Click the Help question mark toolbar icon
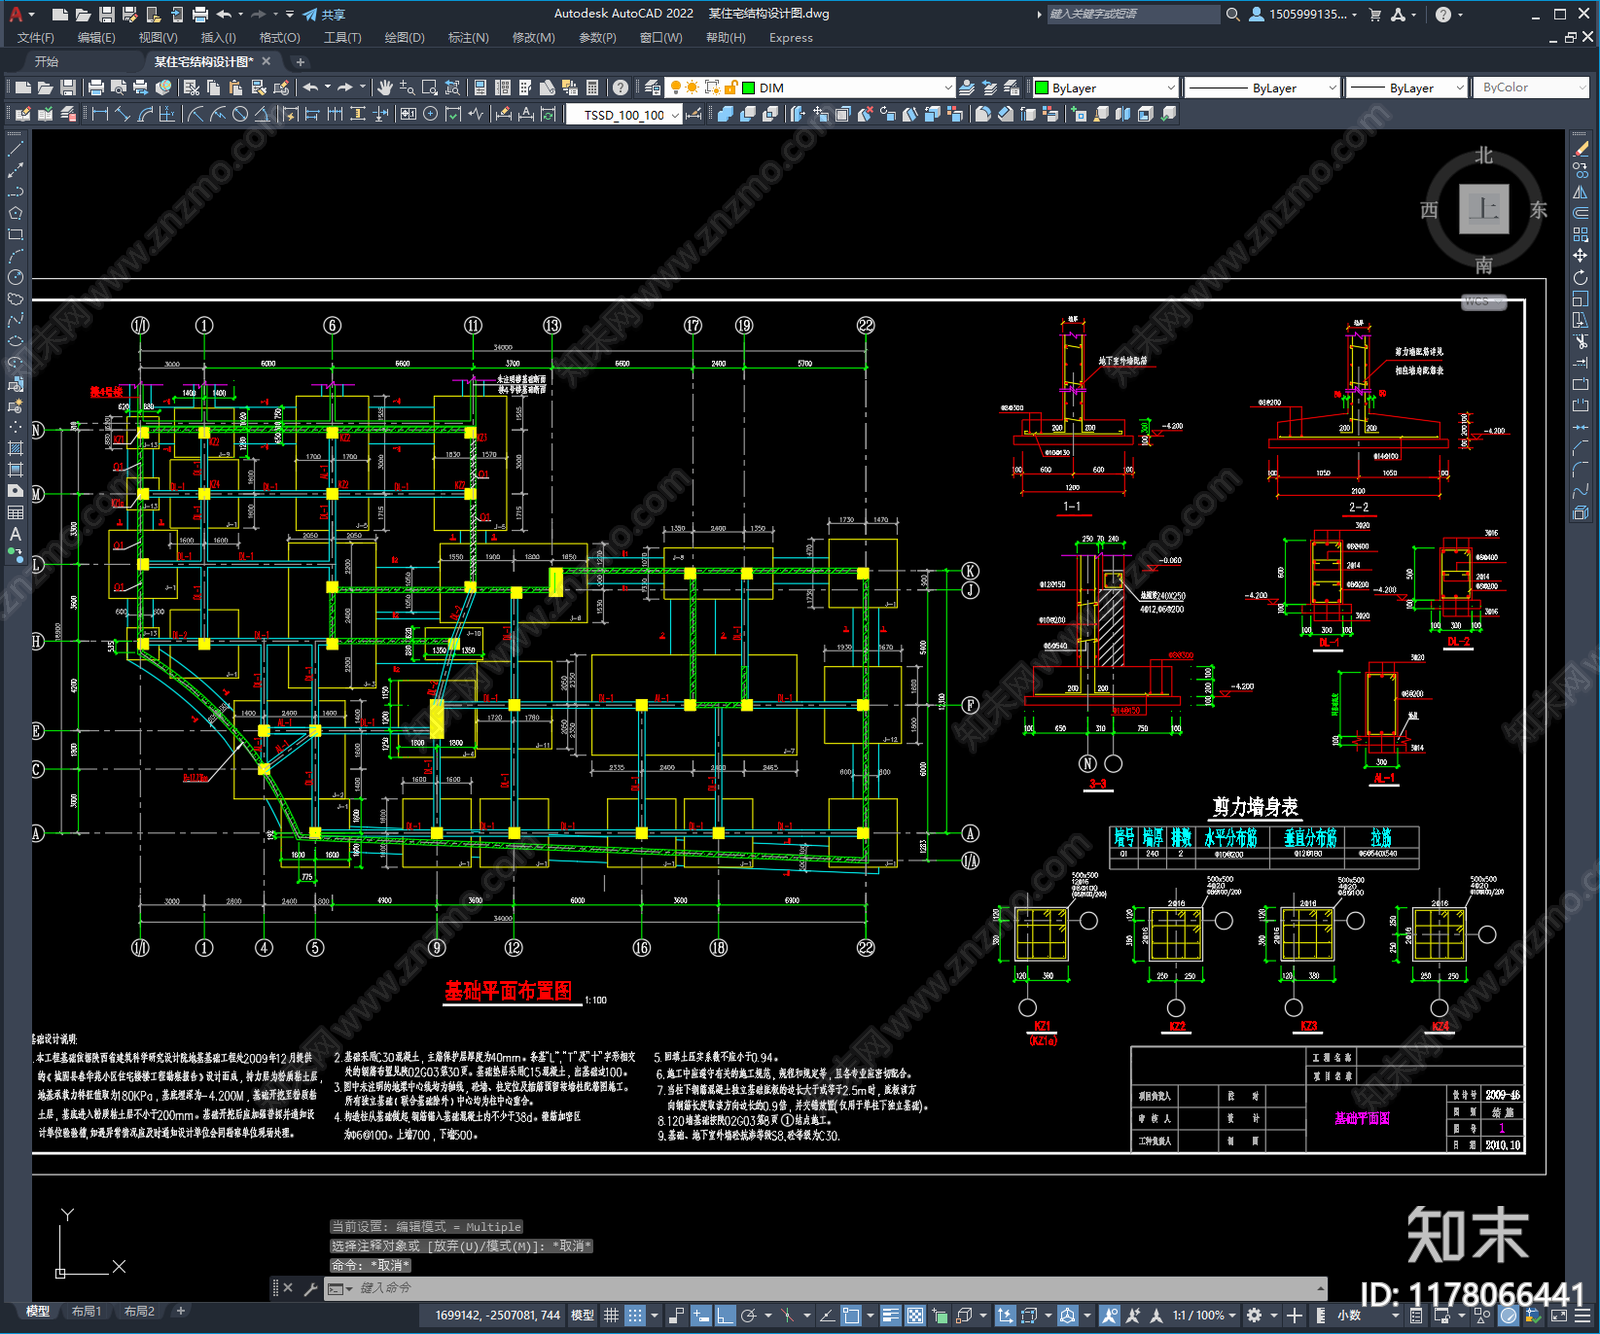Image resolution: width=1600 pixels, height=1334 pixels. 620,88
